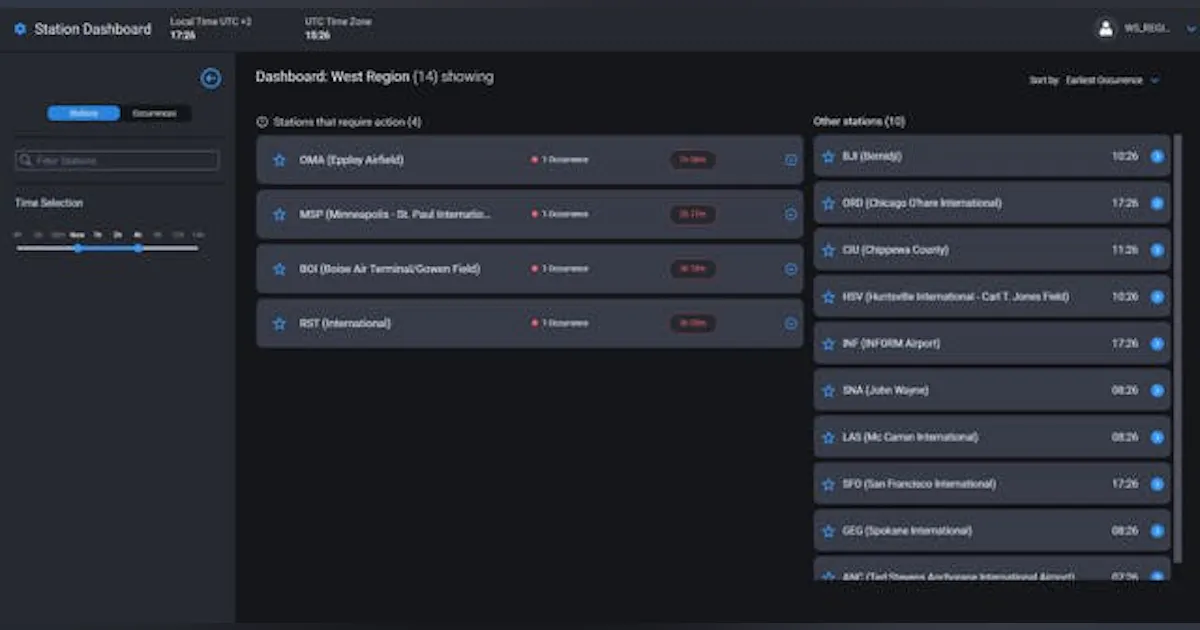The height and width of the screenshot is (630, 1200).
Task: Expand the user account dropdown arrow
Action: tap(1190, 29)
